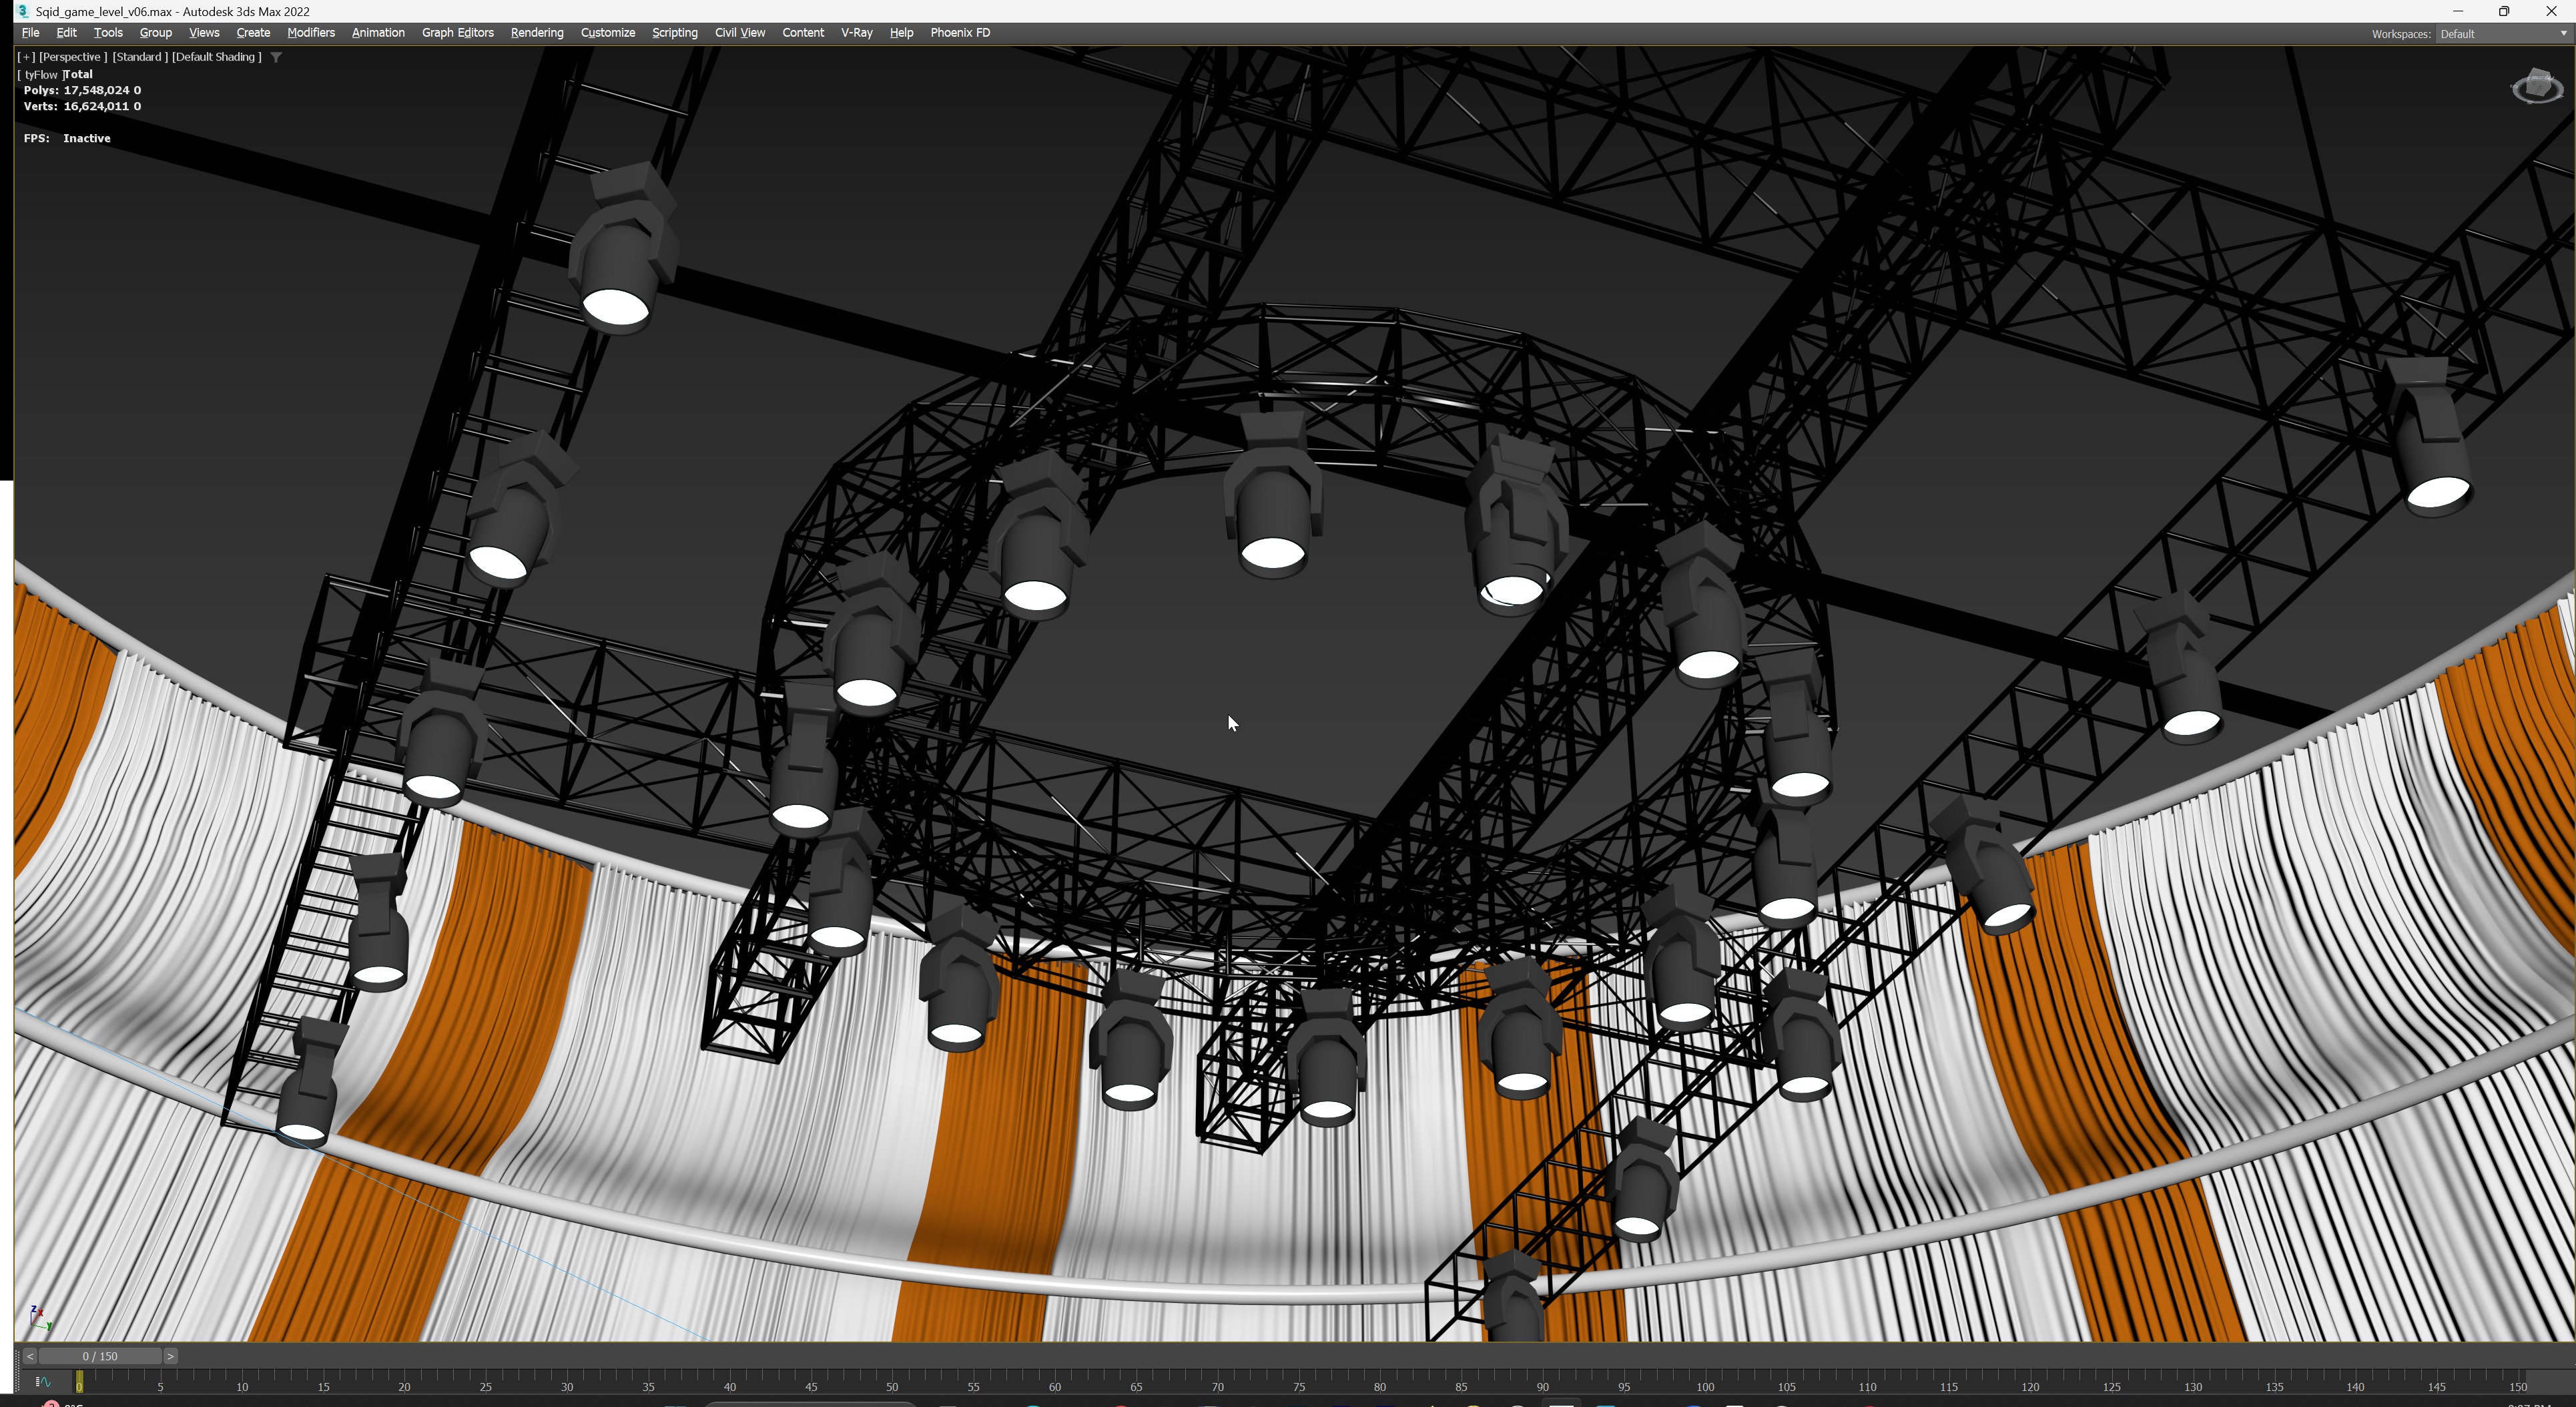Screen dimensions: 2576x1407
Task: Open the Modifiers menu
Action: (310, 33)
